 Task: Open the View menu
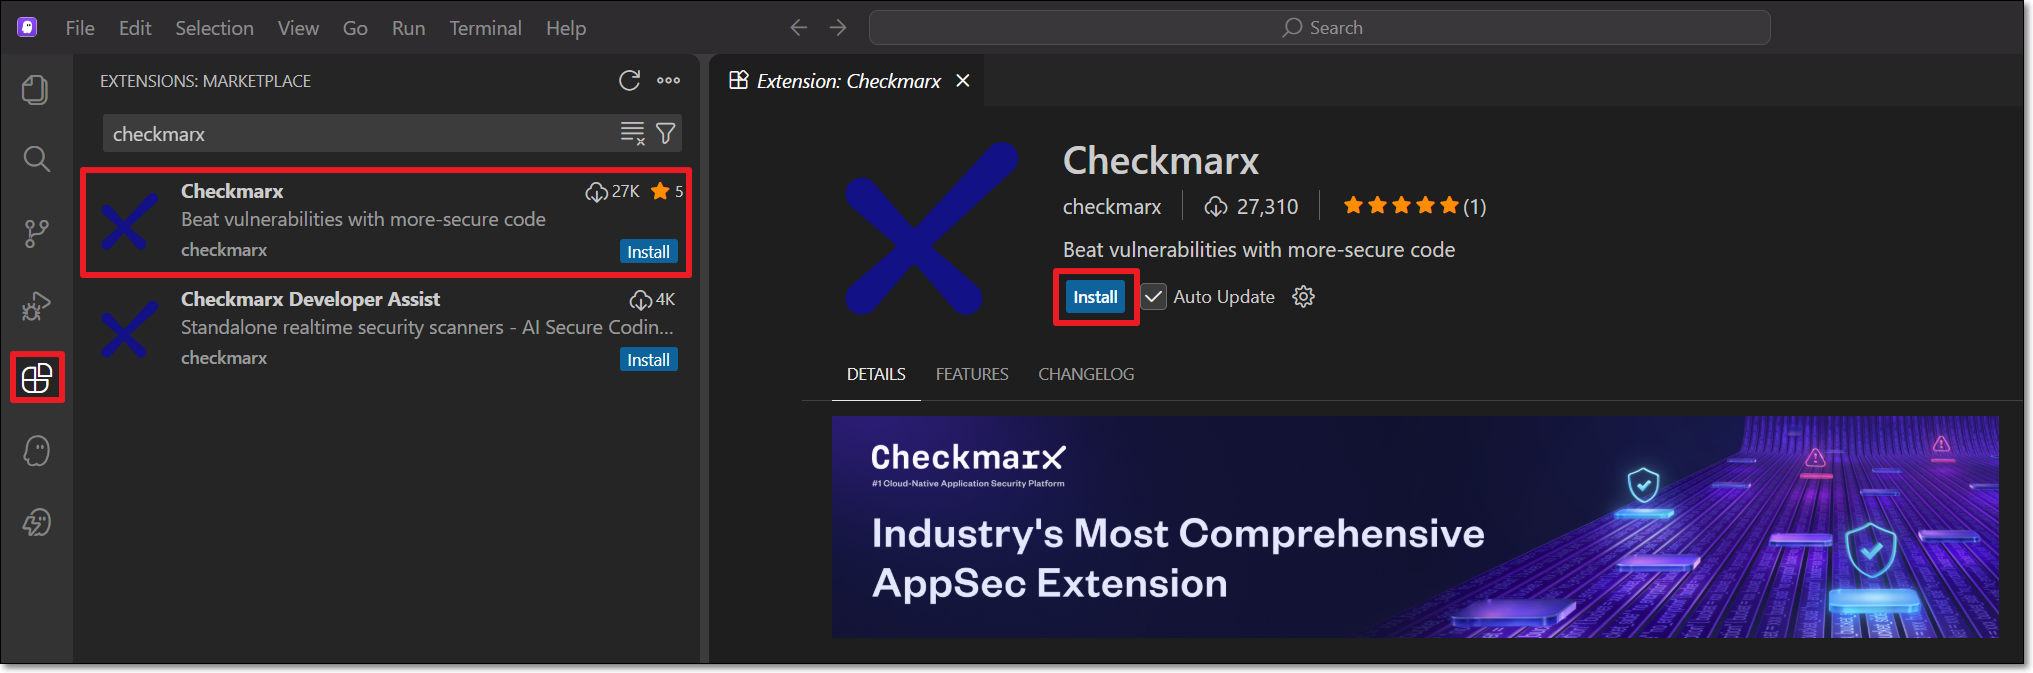(x=298, y=28)
